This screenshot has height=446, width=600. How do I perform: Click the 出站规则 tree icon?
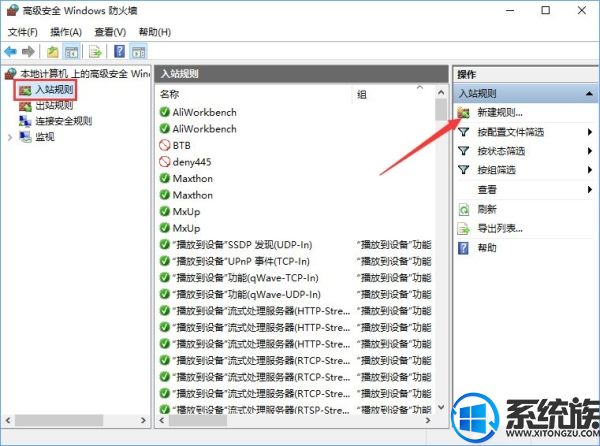click(25, 106)
